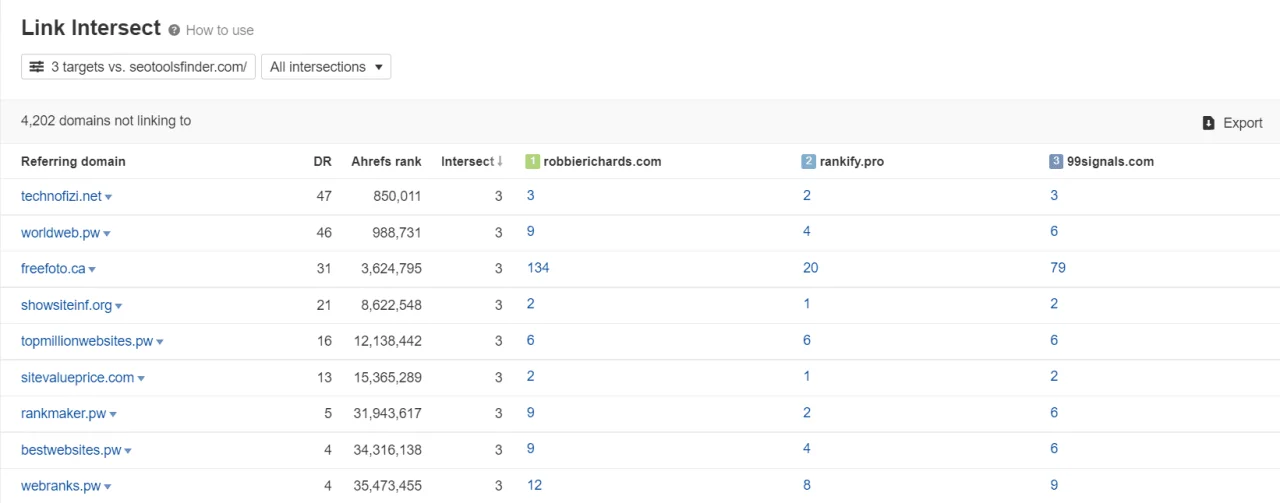The height and width of the screenshot is (503, 1280).
Task: Expand the sitevalueprice.com domain arrow
Action: (x=141, y=378)
